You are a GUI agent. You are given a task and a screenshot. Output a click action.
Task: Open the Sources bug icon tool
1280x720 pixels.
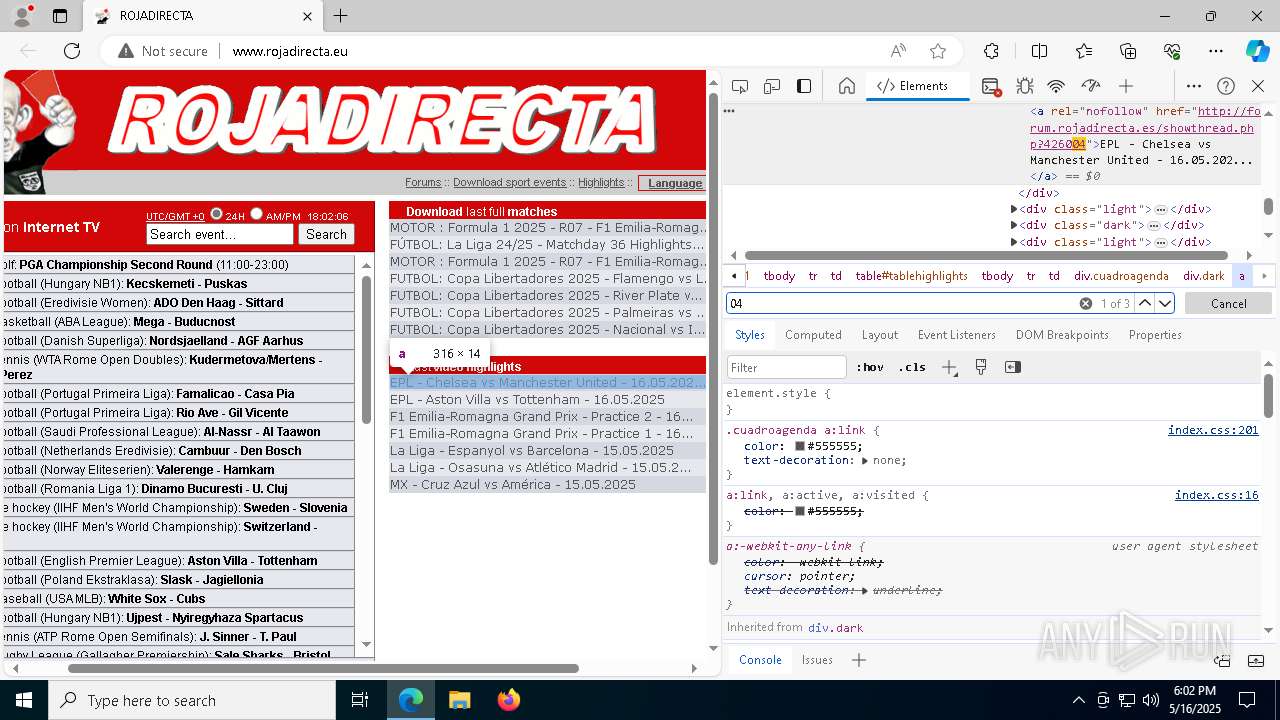pos(1024,86)
